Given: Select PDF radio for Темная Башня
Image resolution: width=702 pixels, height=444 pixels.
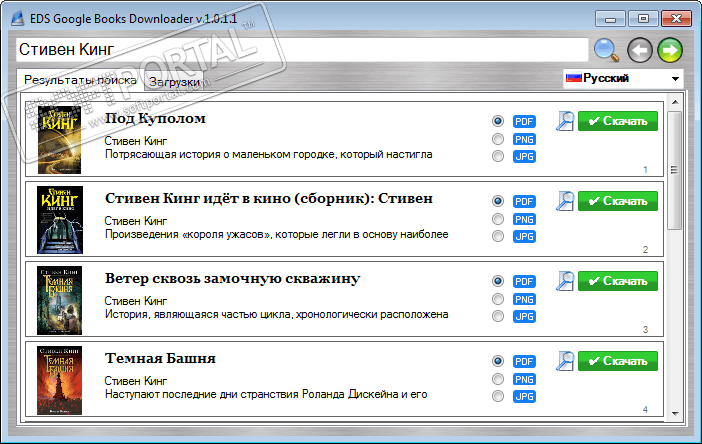Looking at the screenshot, I should (497, 361).
